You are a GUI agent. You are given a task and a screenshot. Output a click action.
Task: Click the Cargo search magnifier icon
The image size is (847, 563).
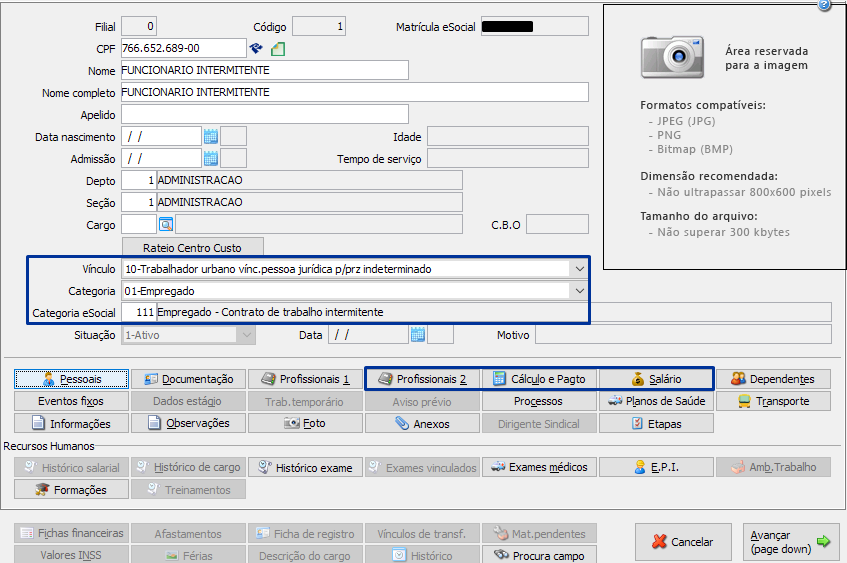tap(166, 224)
